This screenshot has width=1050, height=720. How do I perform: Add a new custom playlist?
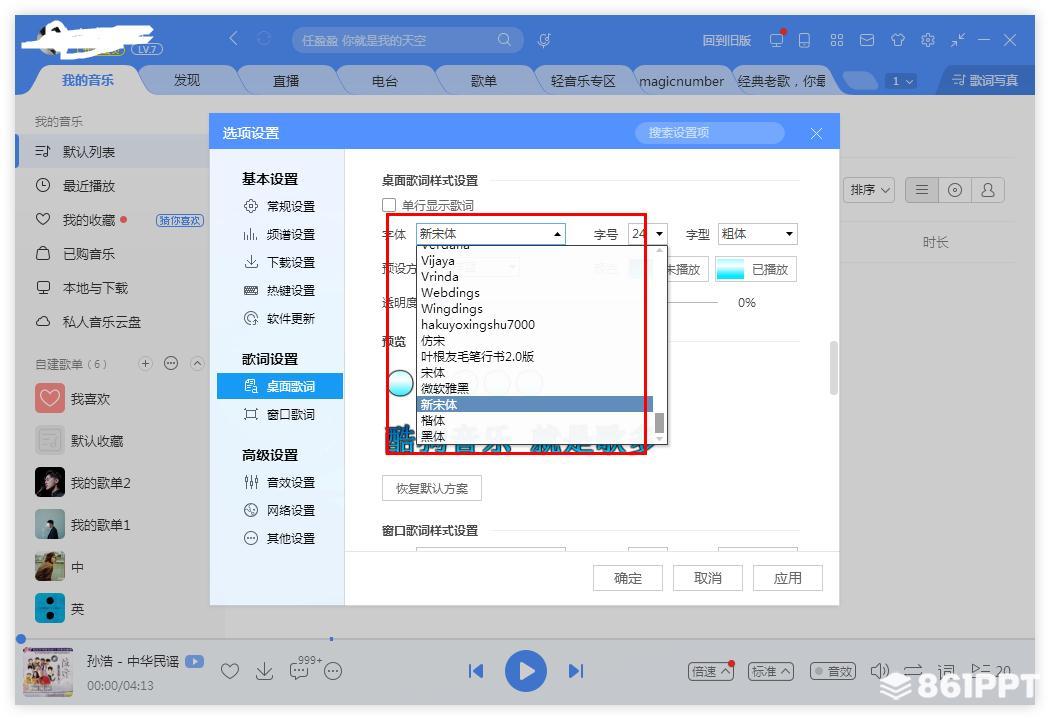pos(145,364)
